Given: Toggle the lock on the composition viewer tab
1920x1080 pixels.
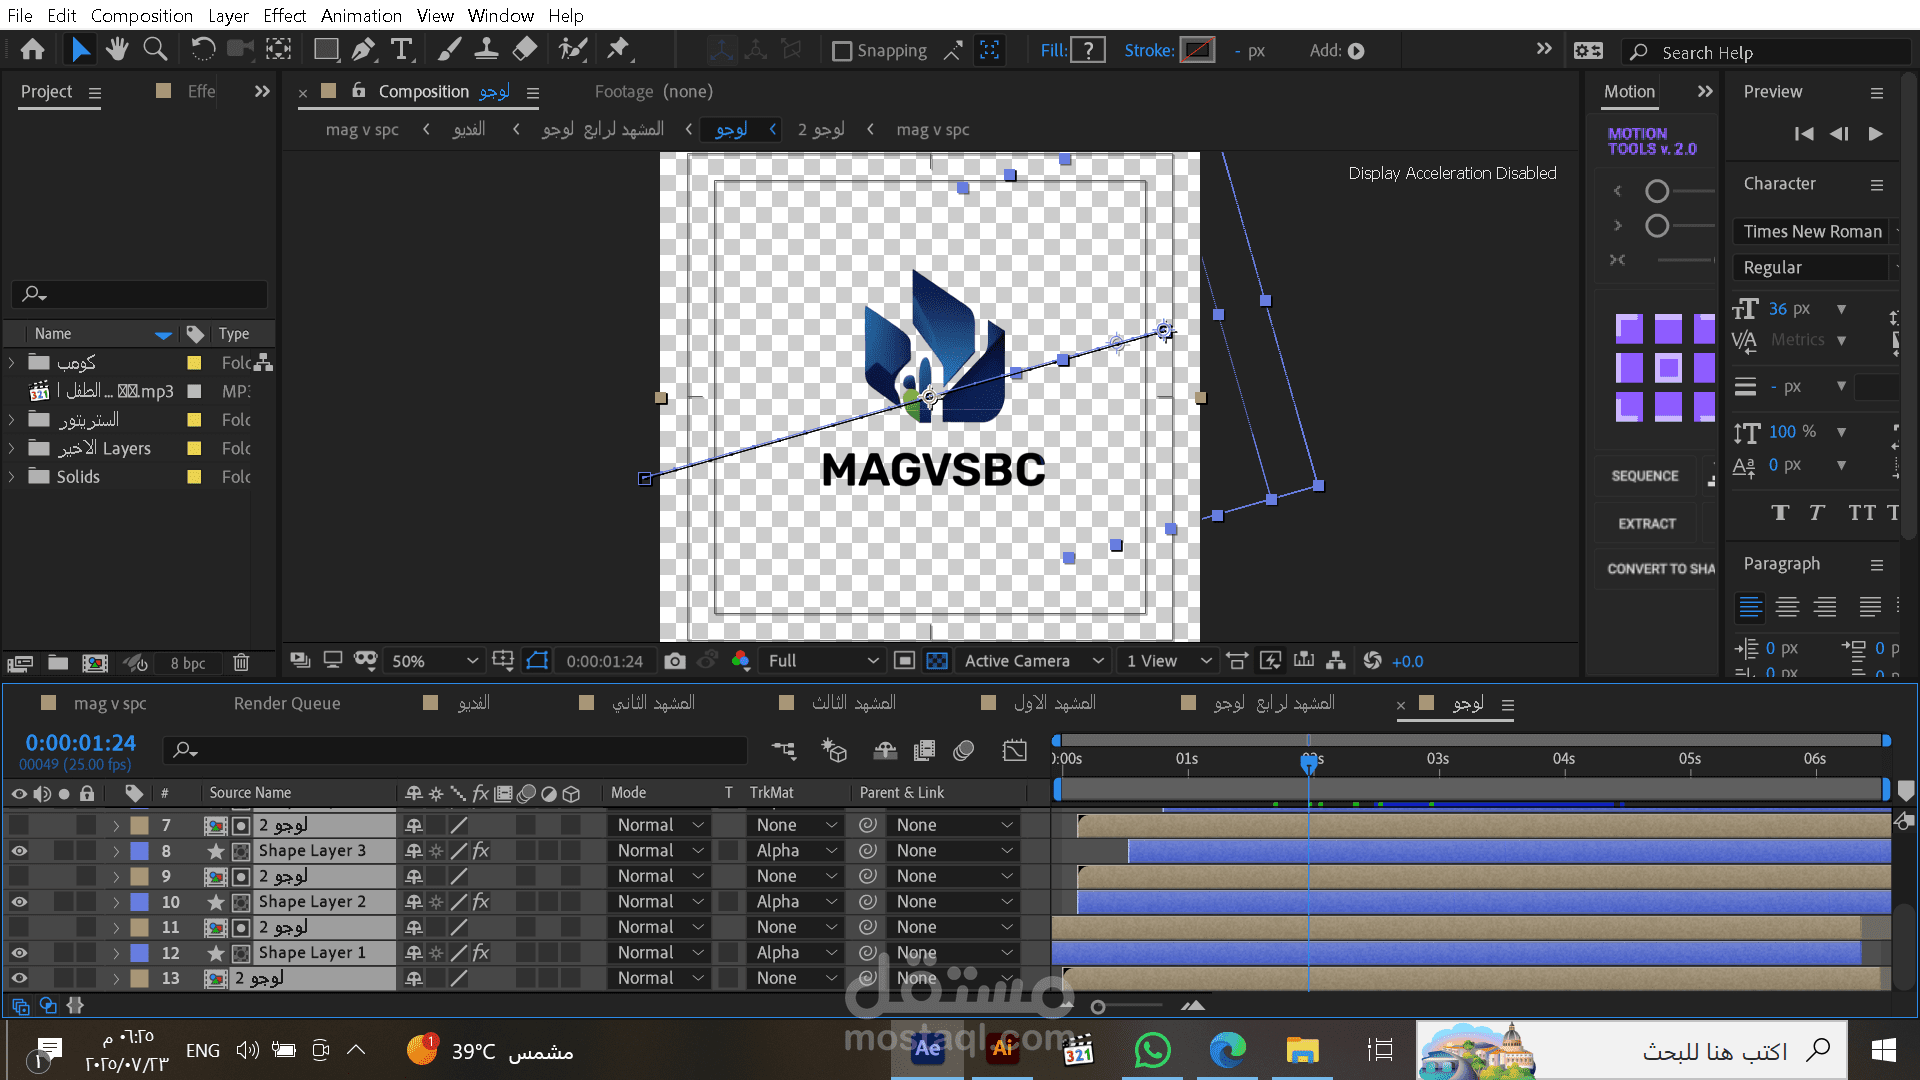Looking at the screenshot, I should tap(358, 91).
